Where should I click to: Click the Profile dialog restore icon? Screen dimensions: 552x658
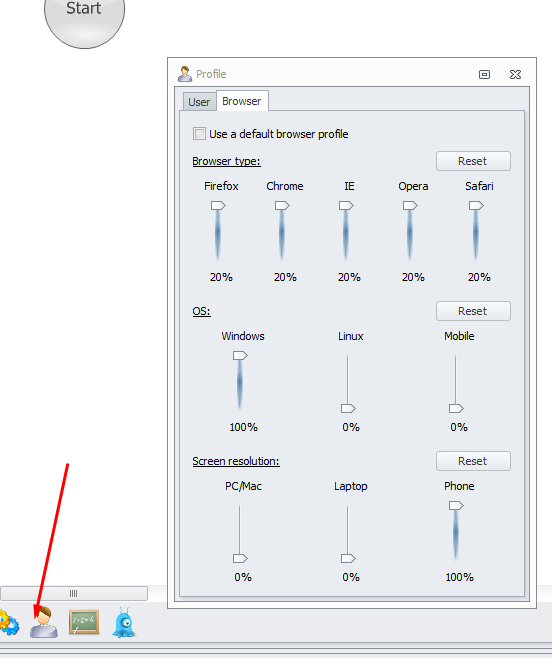click(484, 74)
